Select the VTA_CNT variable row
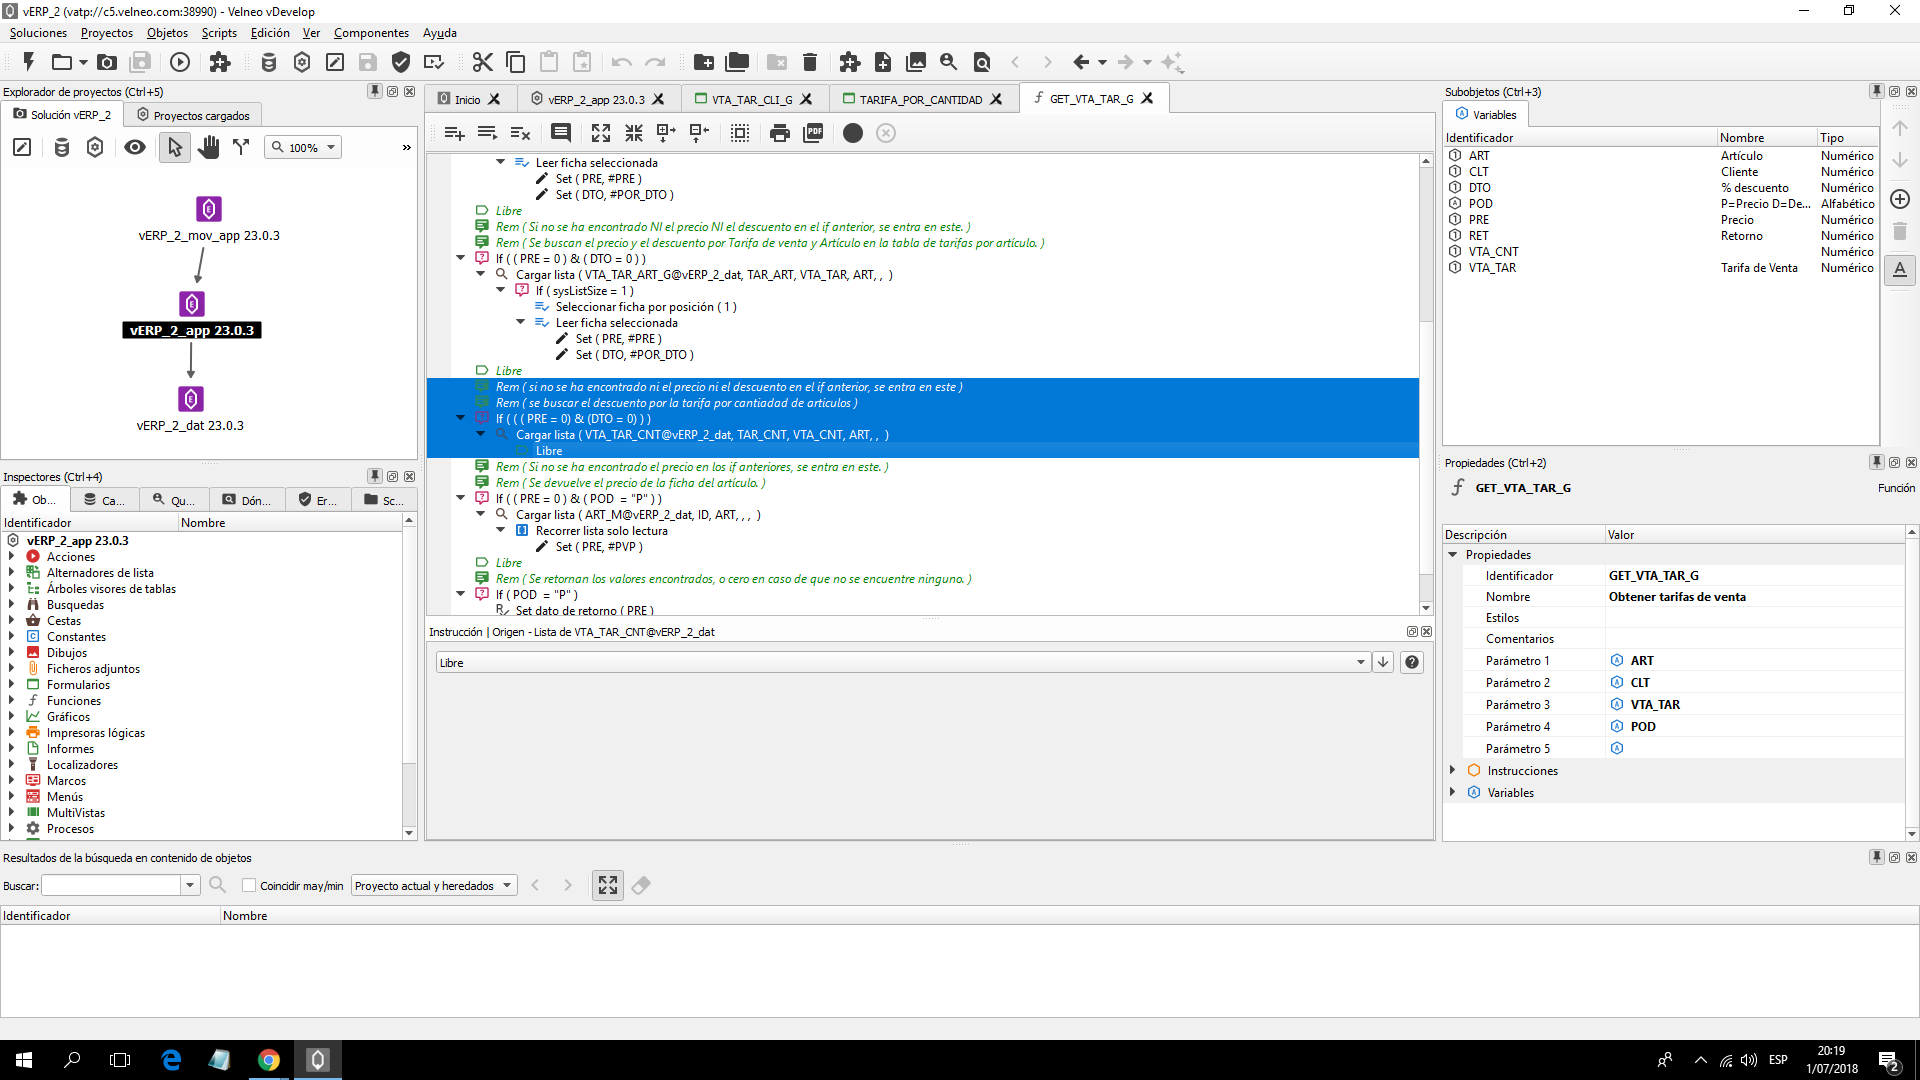1920x1080 pixels. click(1660, 252)
